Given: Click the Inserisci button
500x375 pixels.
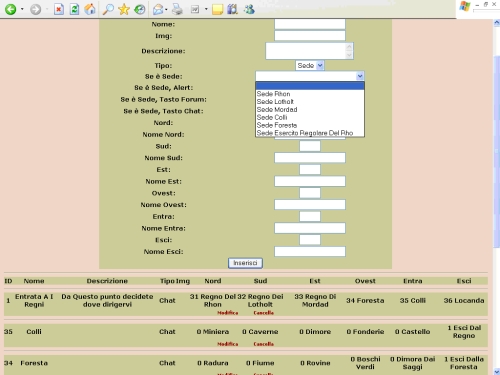Looking at the screenshot, I should (245, 263).
